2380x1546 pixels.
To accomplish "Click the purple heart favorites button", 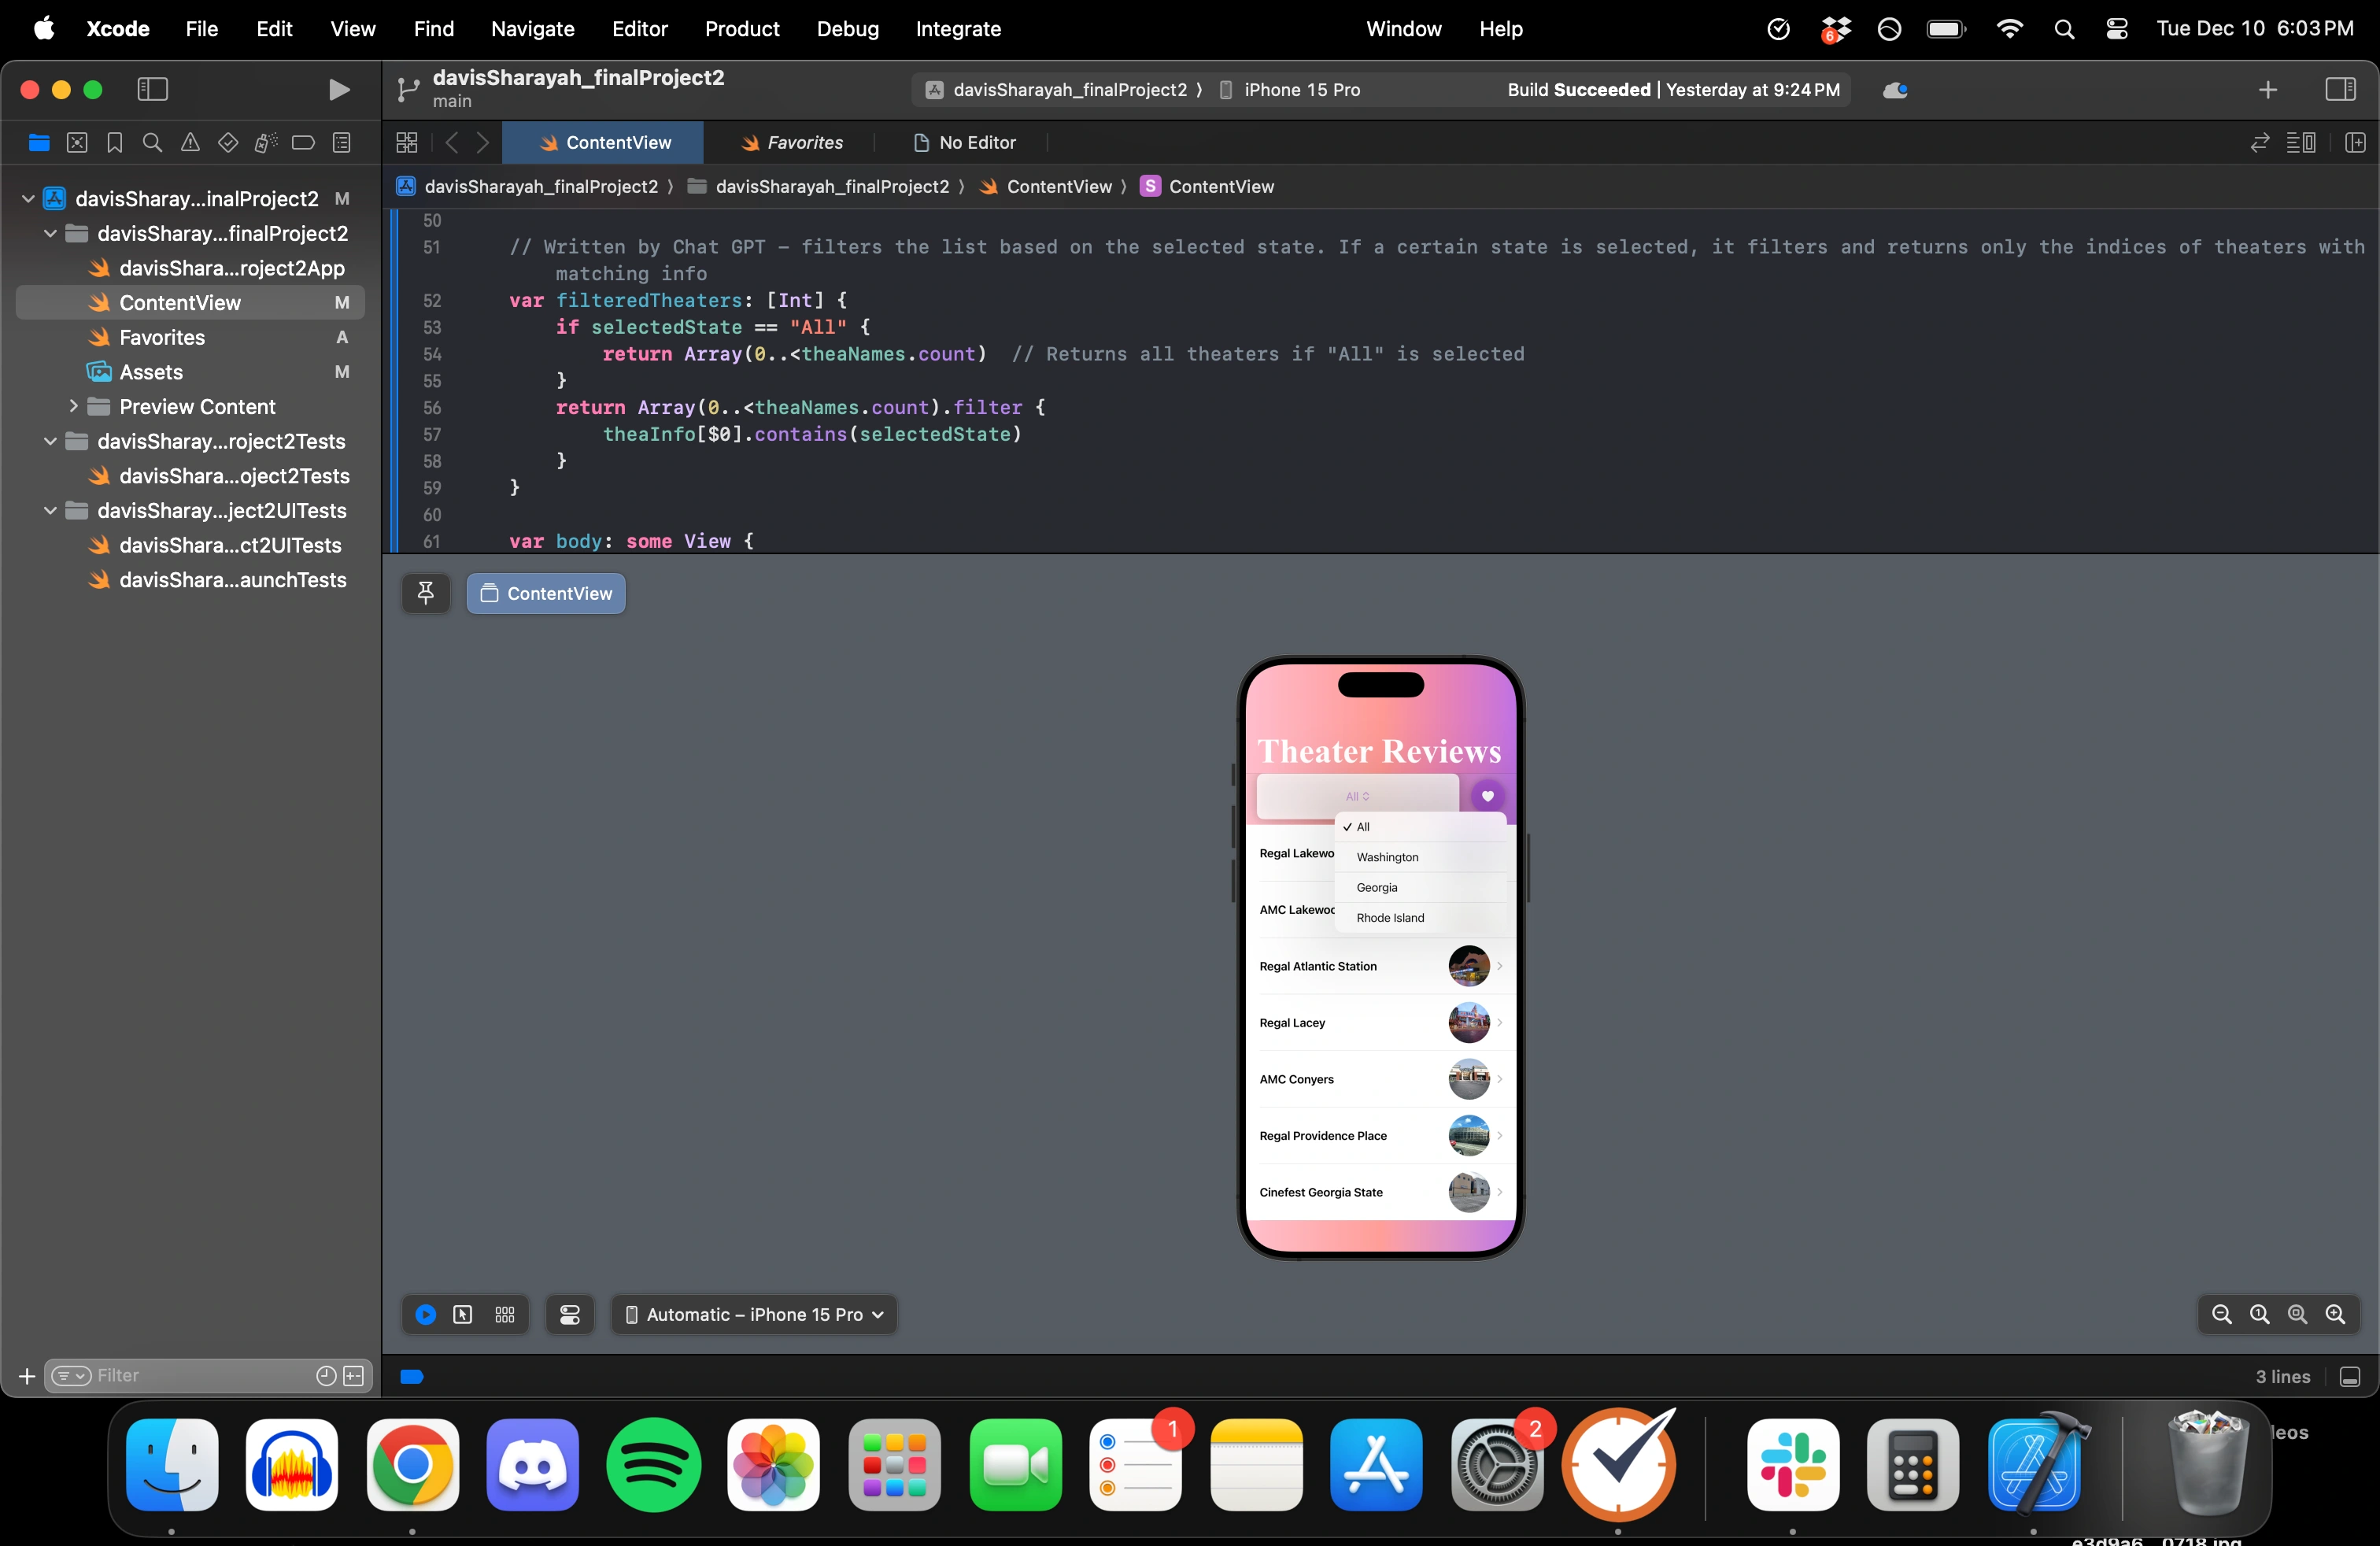I will (1487, 796).
